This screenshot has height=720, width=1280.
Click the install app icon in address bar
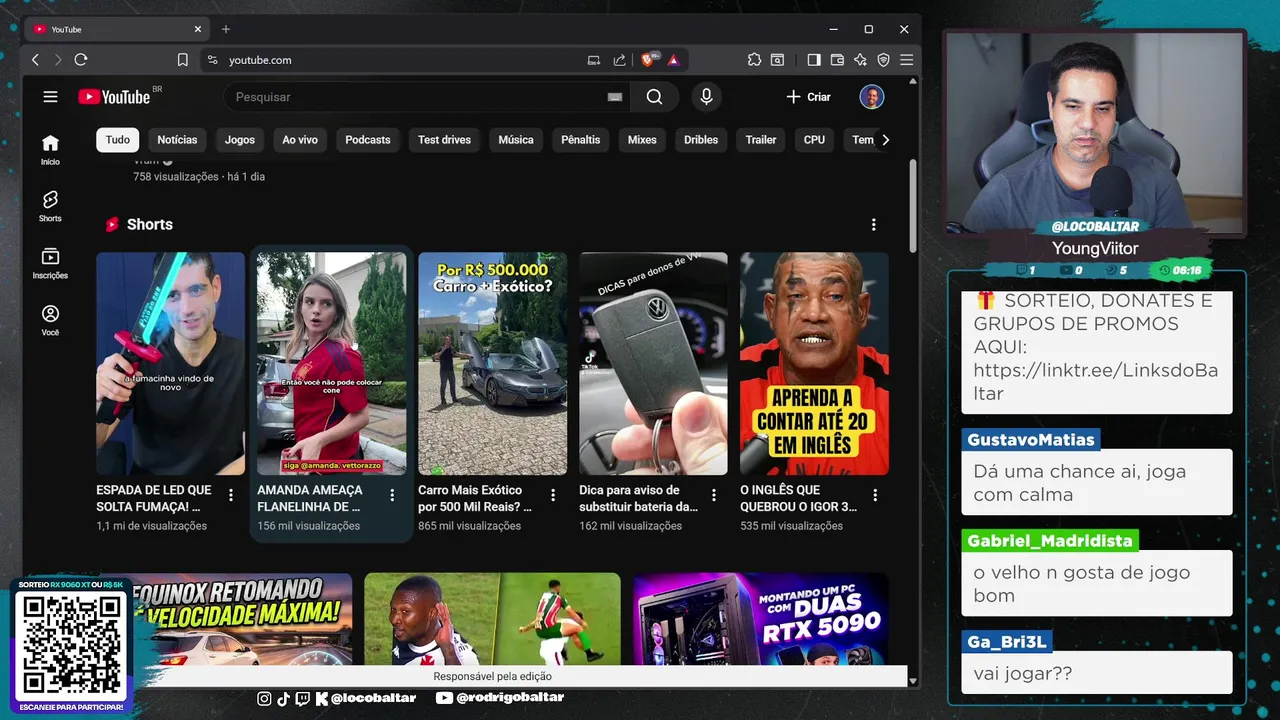[593, 60]
